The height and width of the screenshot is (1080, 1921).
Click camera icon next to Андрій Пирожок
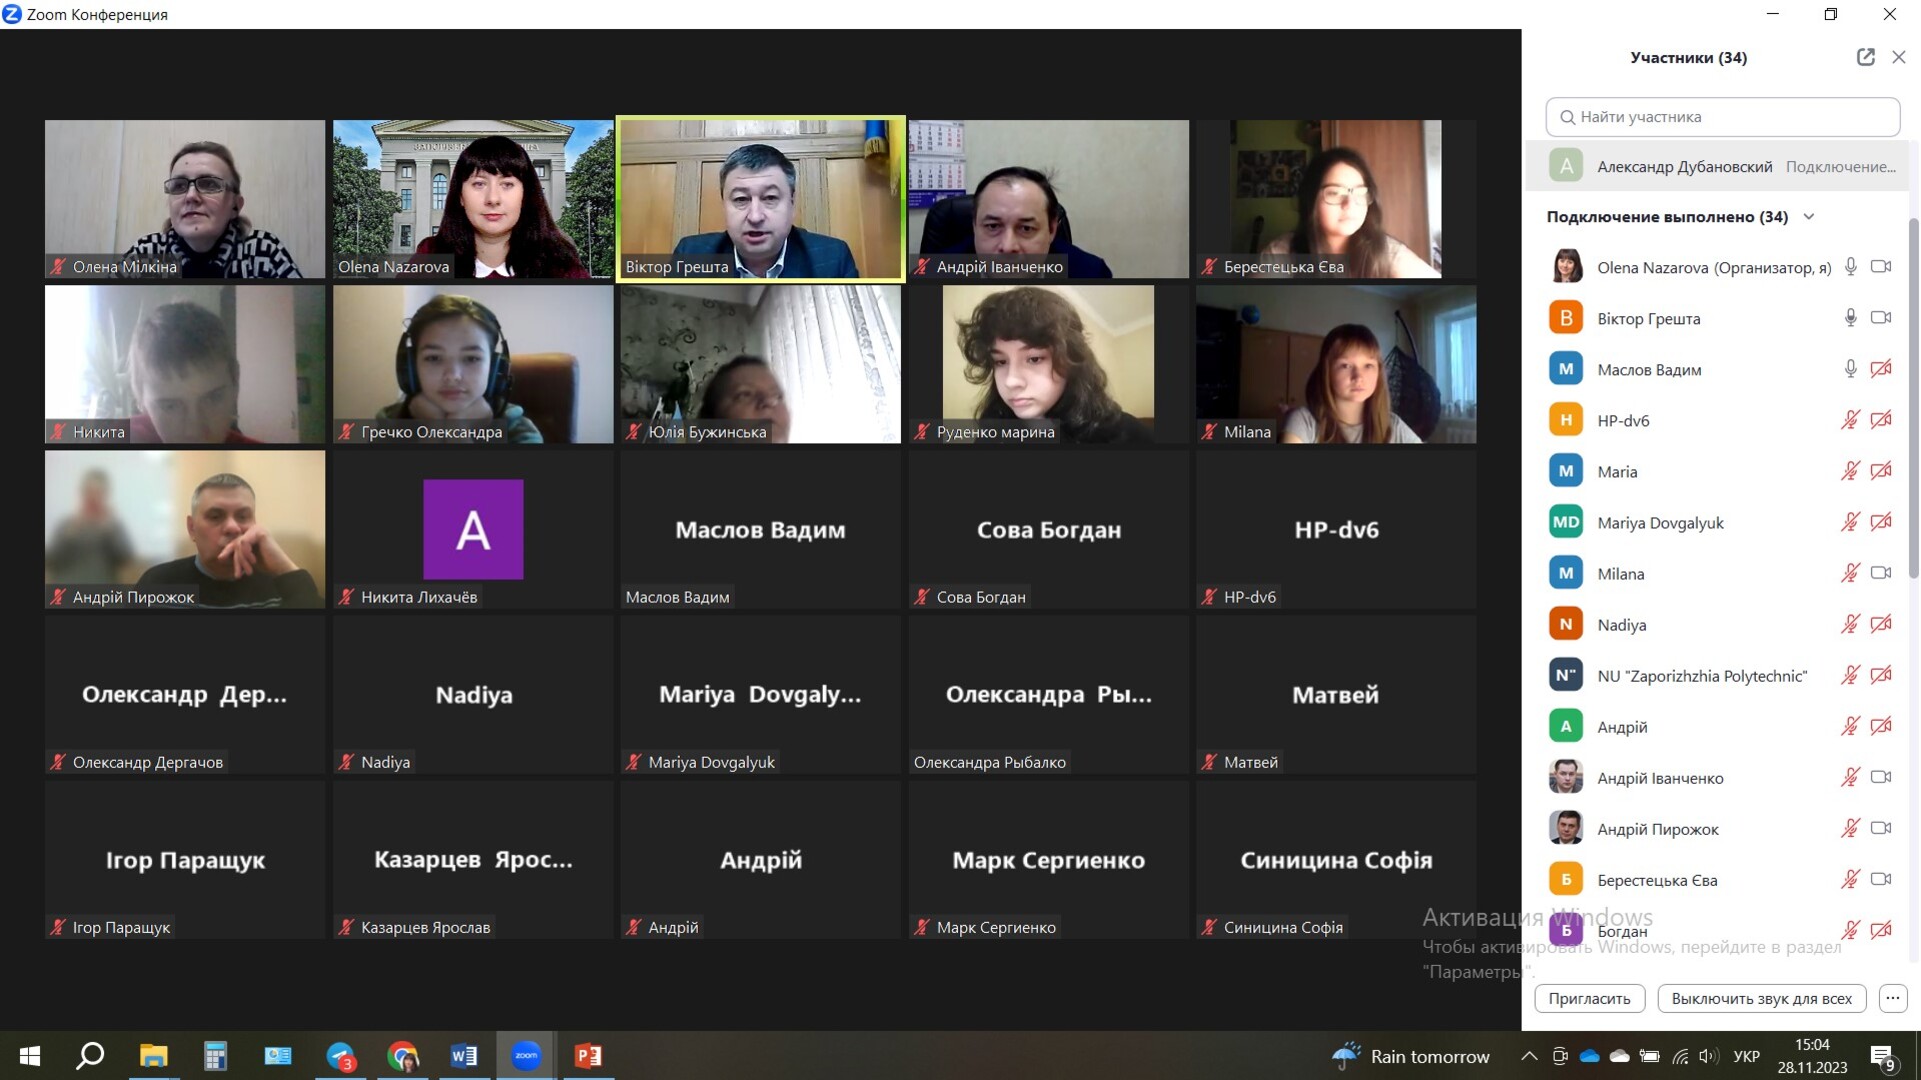(1881, 828)
